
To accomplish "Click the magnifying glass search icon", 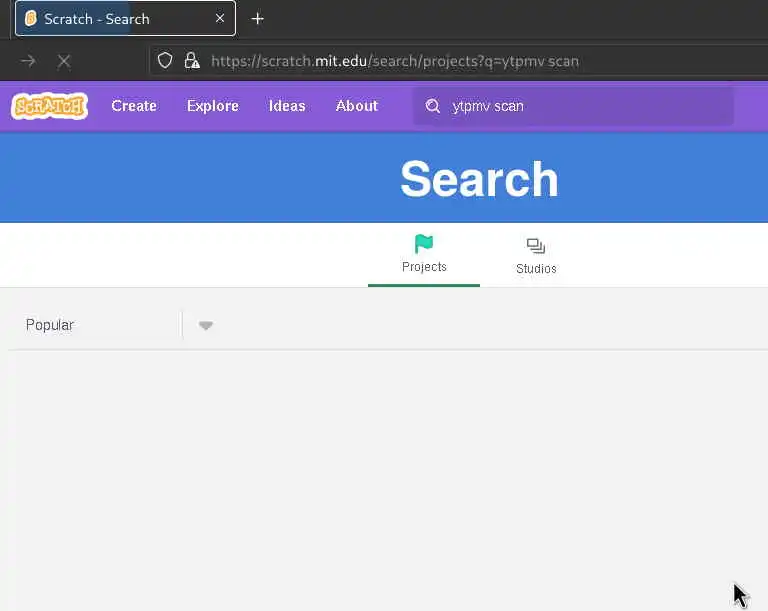I will point(432,106).
